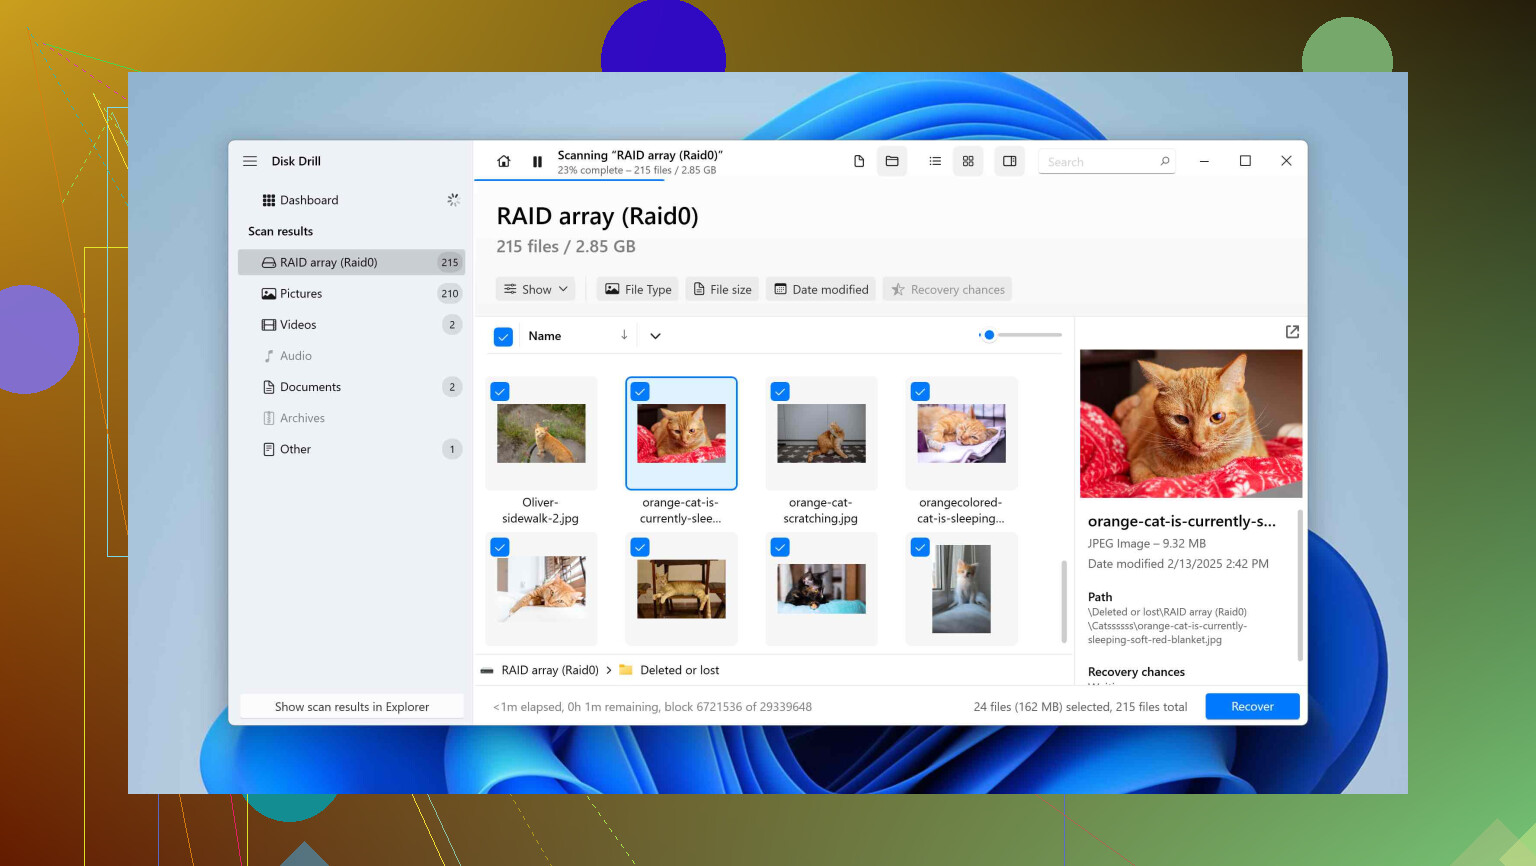Select the list view icon
The width and height of the screenshot is (1536, 866).
point(935,161)
